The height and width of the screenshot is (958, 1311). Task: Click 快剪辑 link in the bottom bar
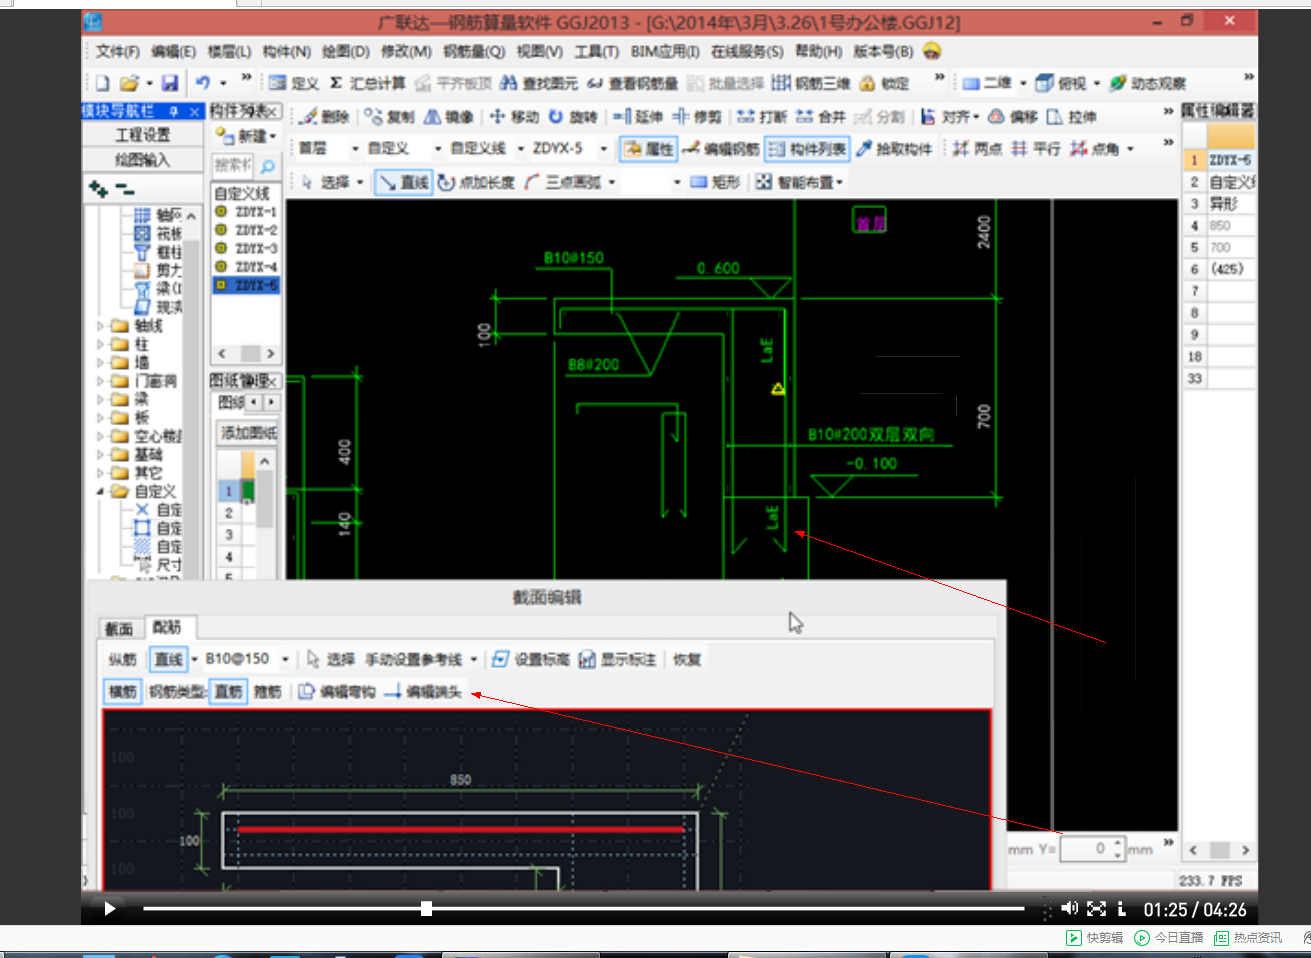pyautogui.click(x=1095, y=937)
